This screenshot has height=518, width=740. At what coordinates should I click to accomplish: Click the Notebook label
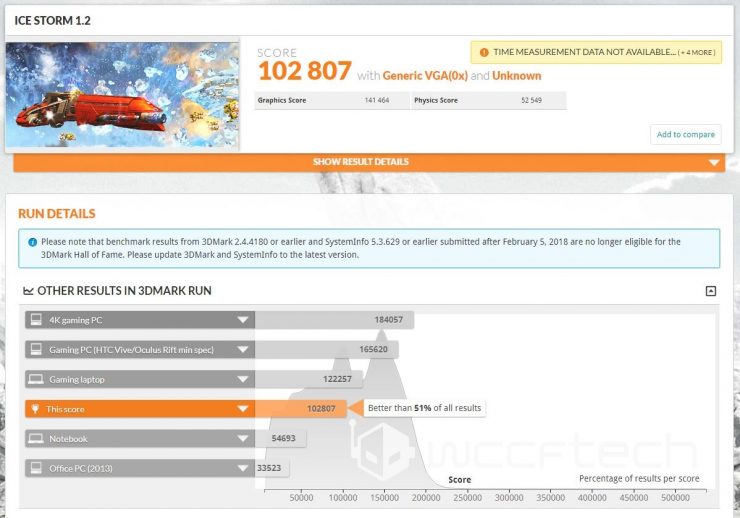click(68, 439)
